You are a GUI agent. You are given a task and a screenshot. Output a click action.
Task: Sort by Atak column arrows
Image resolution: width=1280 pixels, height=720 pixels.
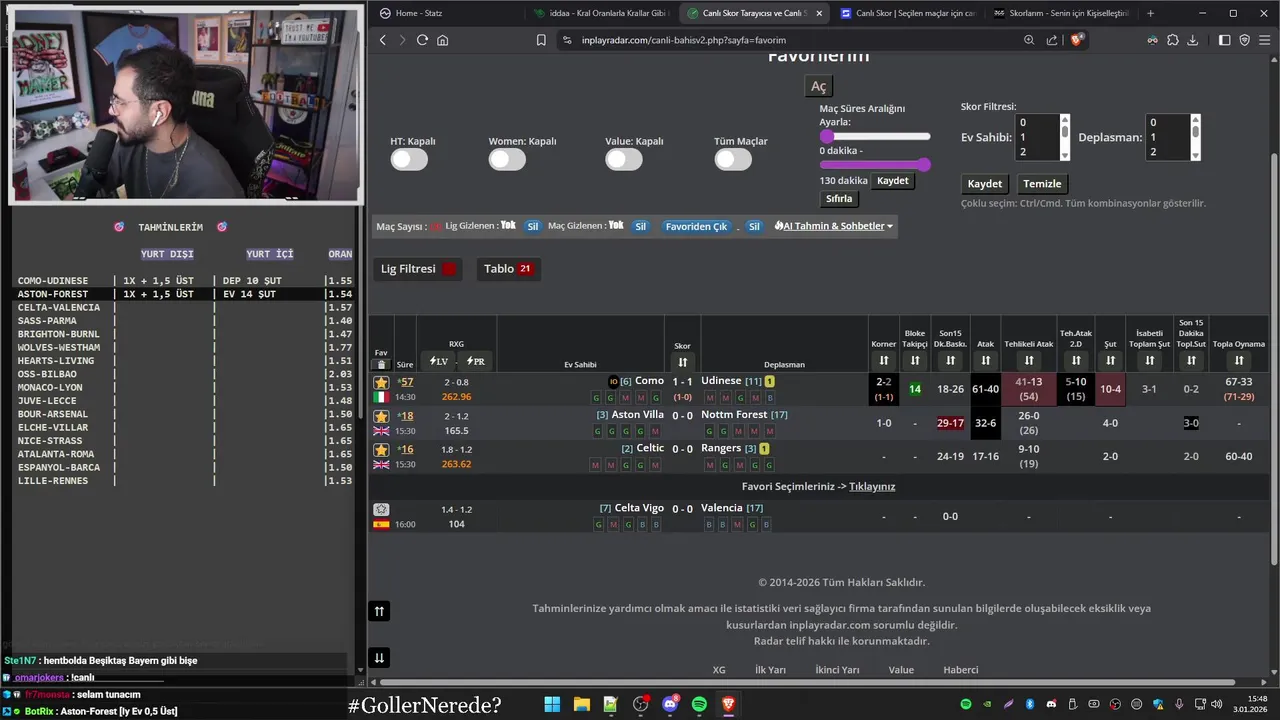point(986,361)
